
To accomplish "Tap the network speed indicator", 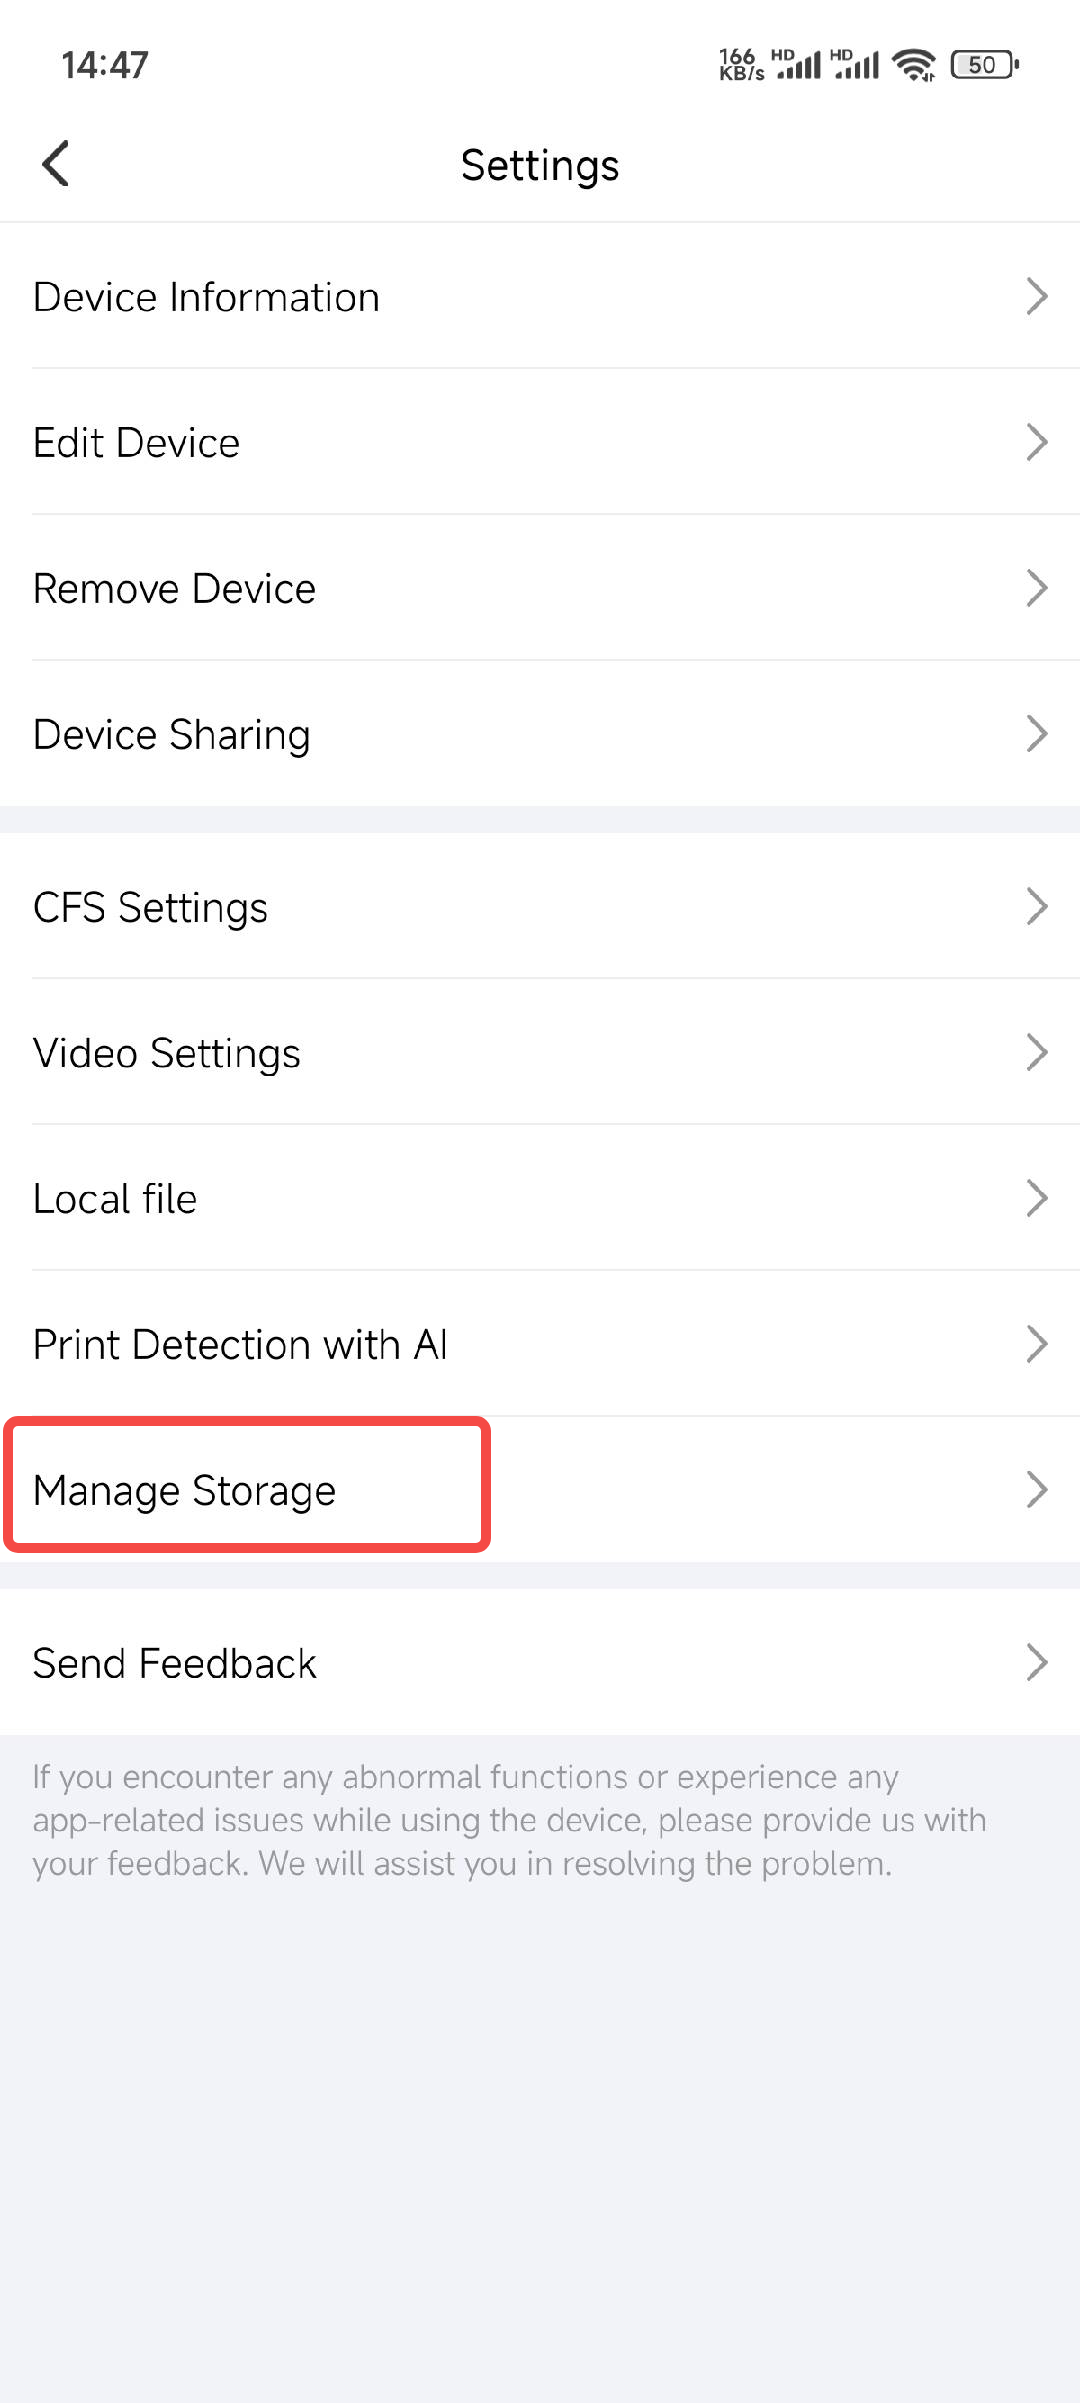I will click(x=741, y=65).
